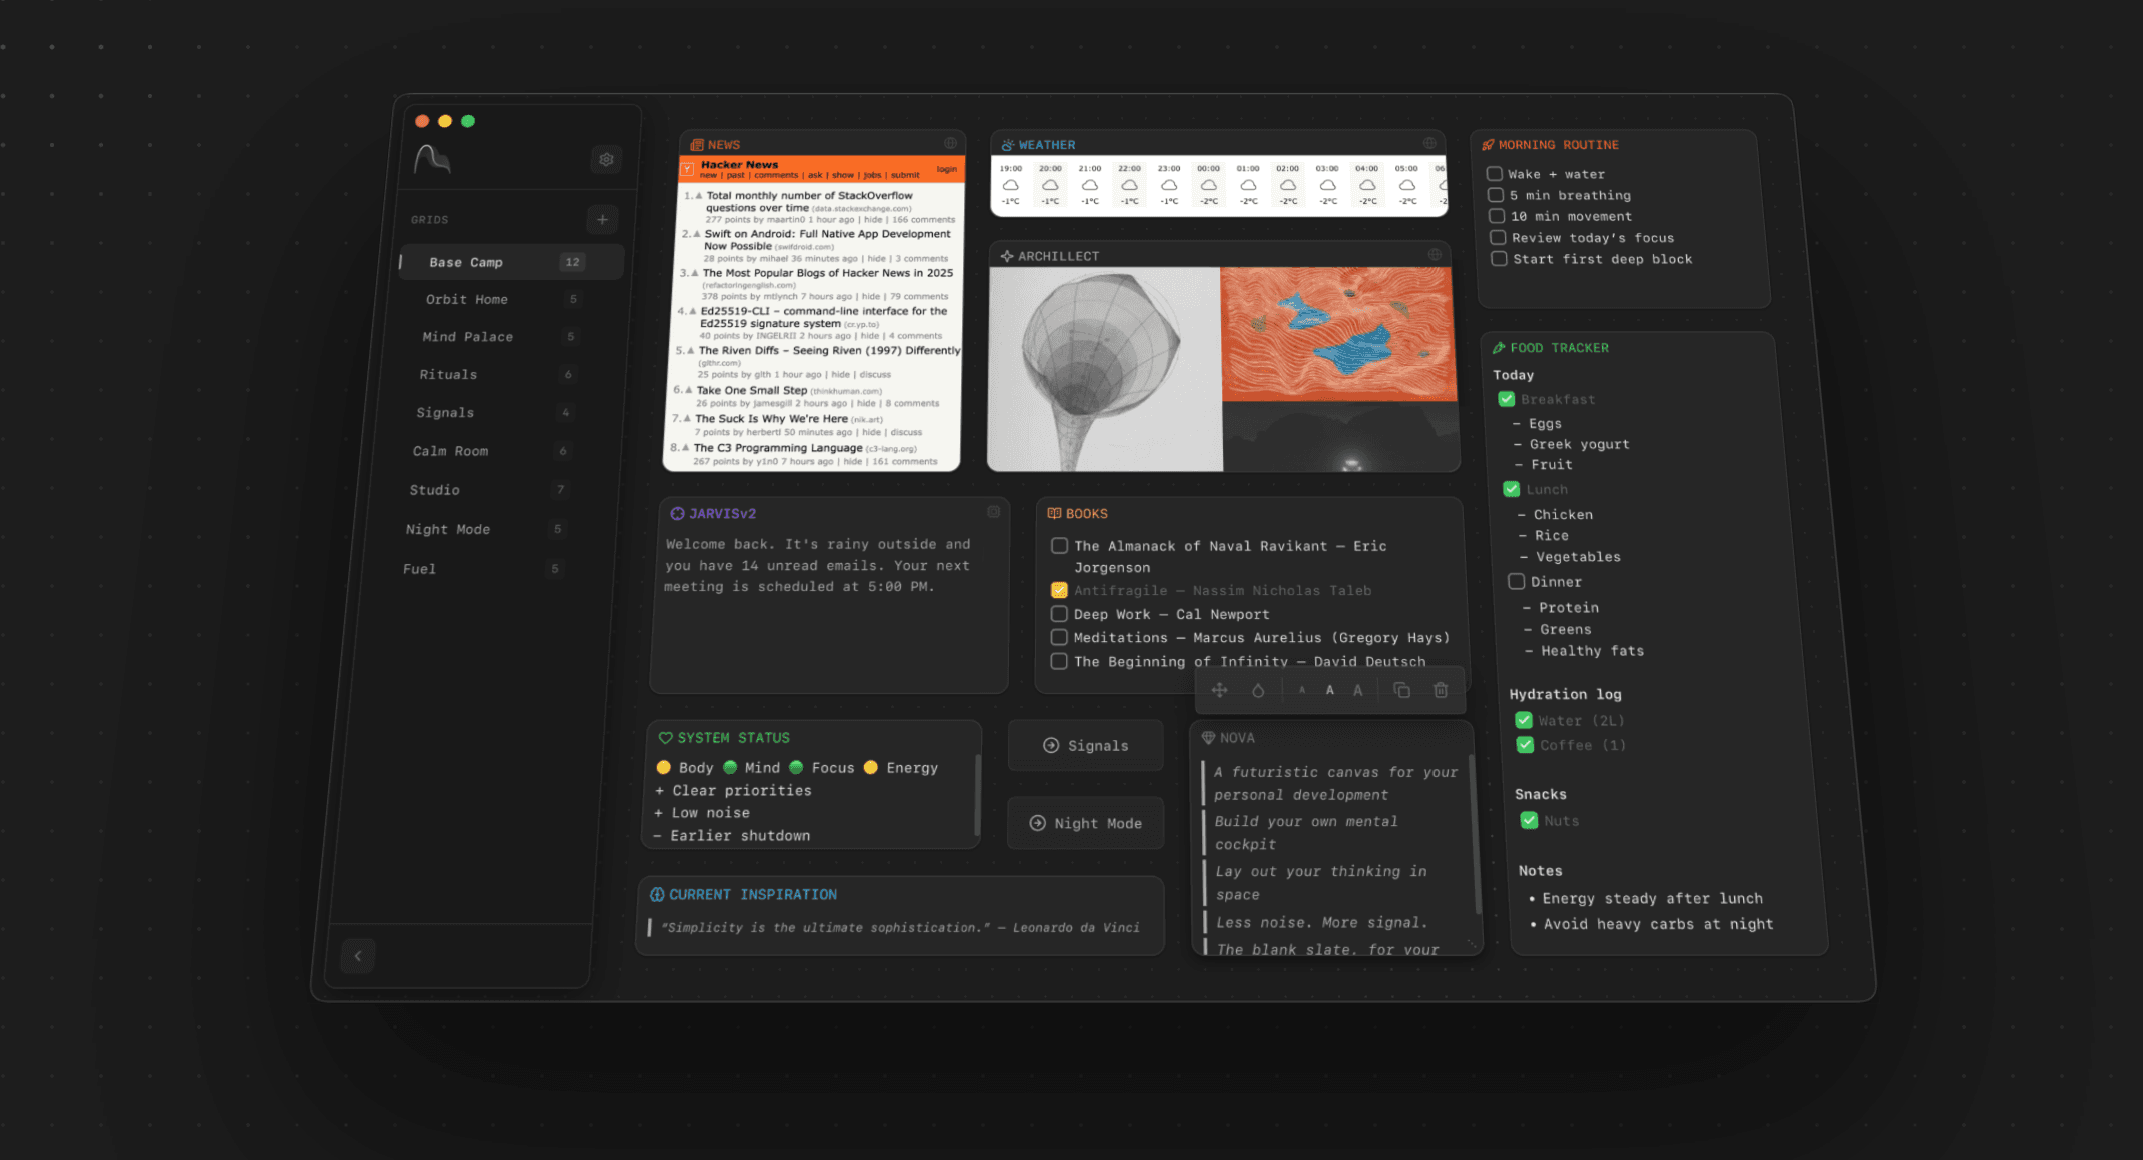This screenshot has height=1160, width=2143.
Task: Click the Night Mode shortcut button widget
Action: pos(1086,823)
